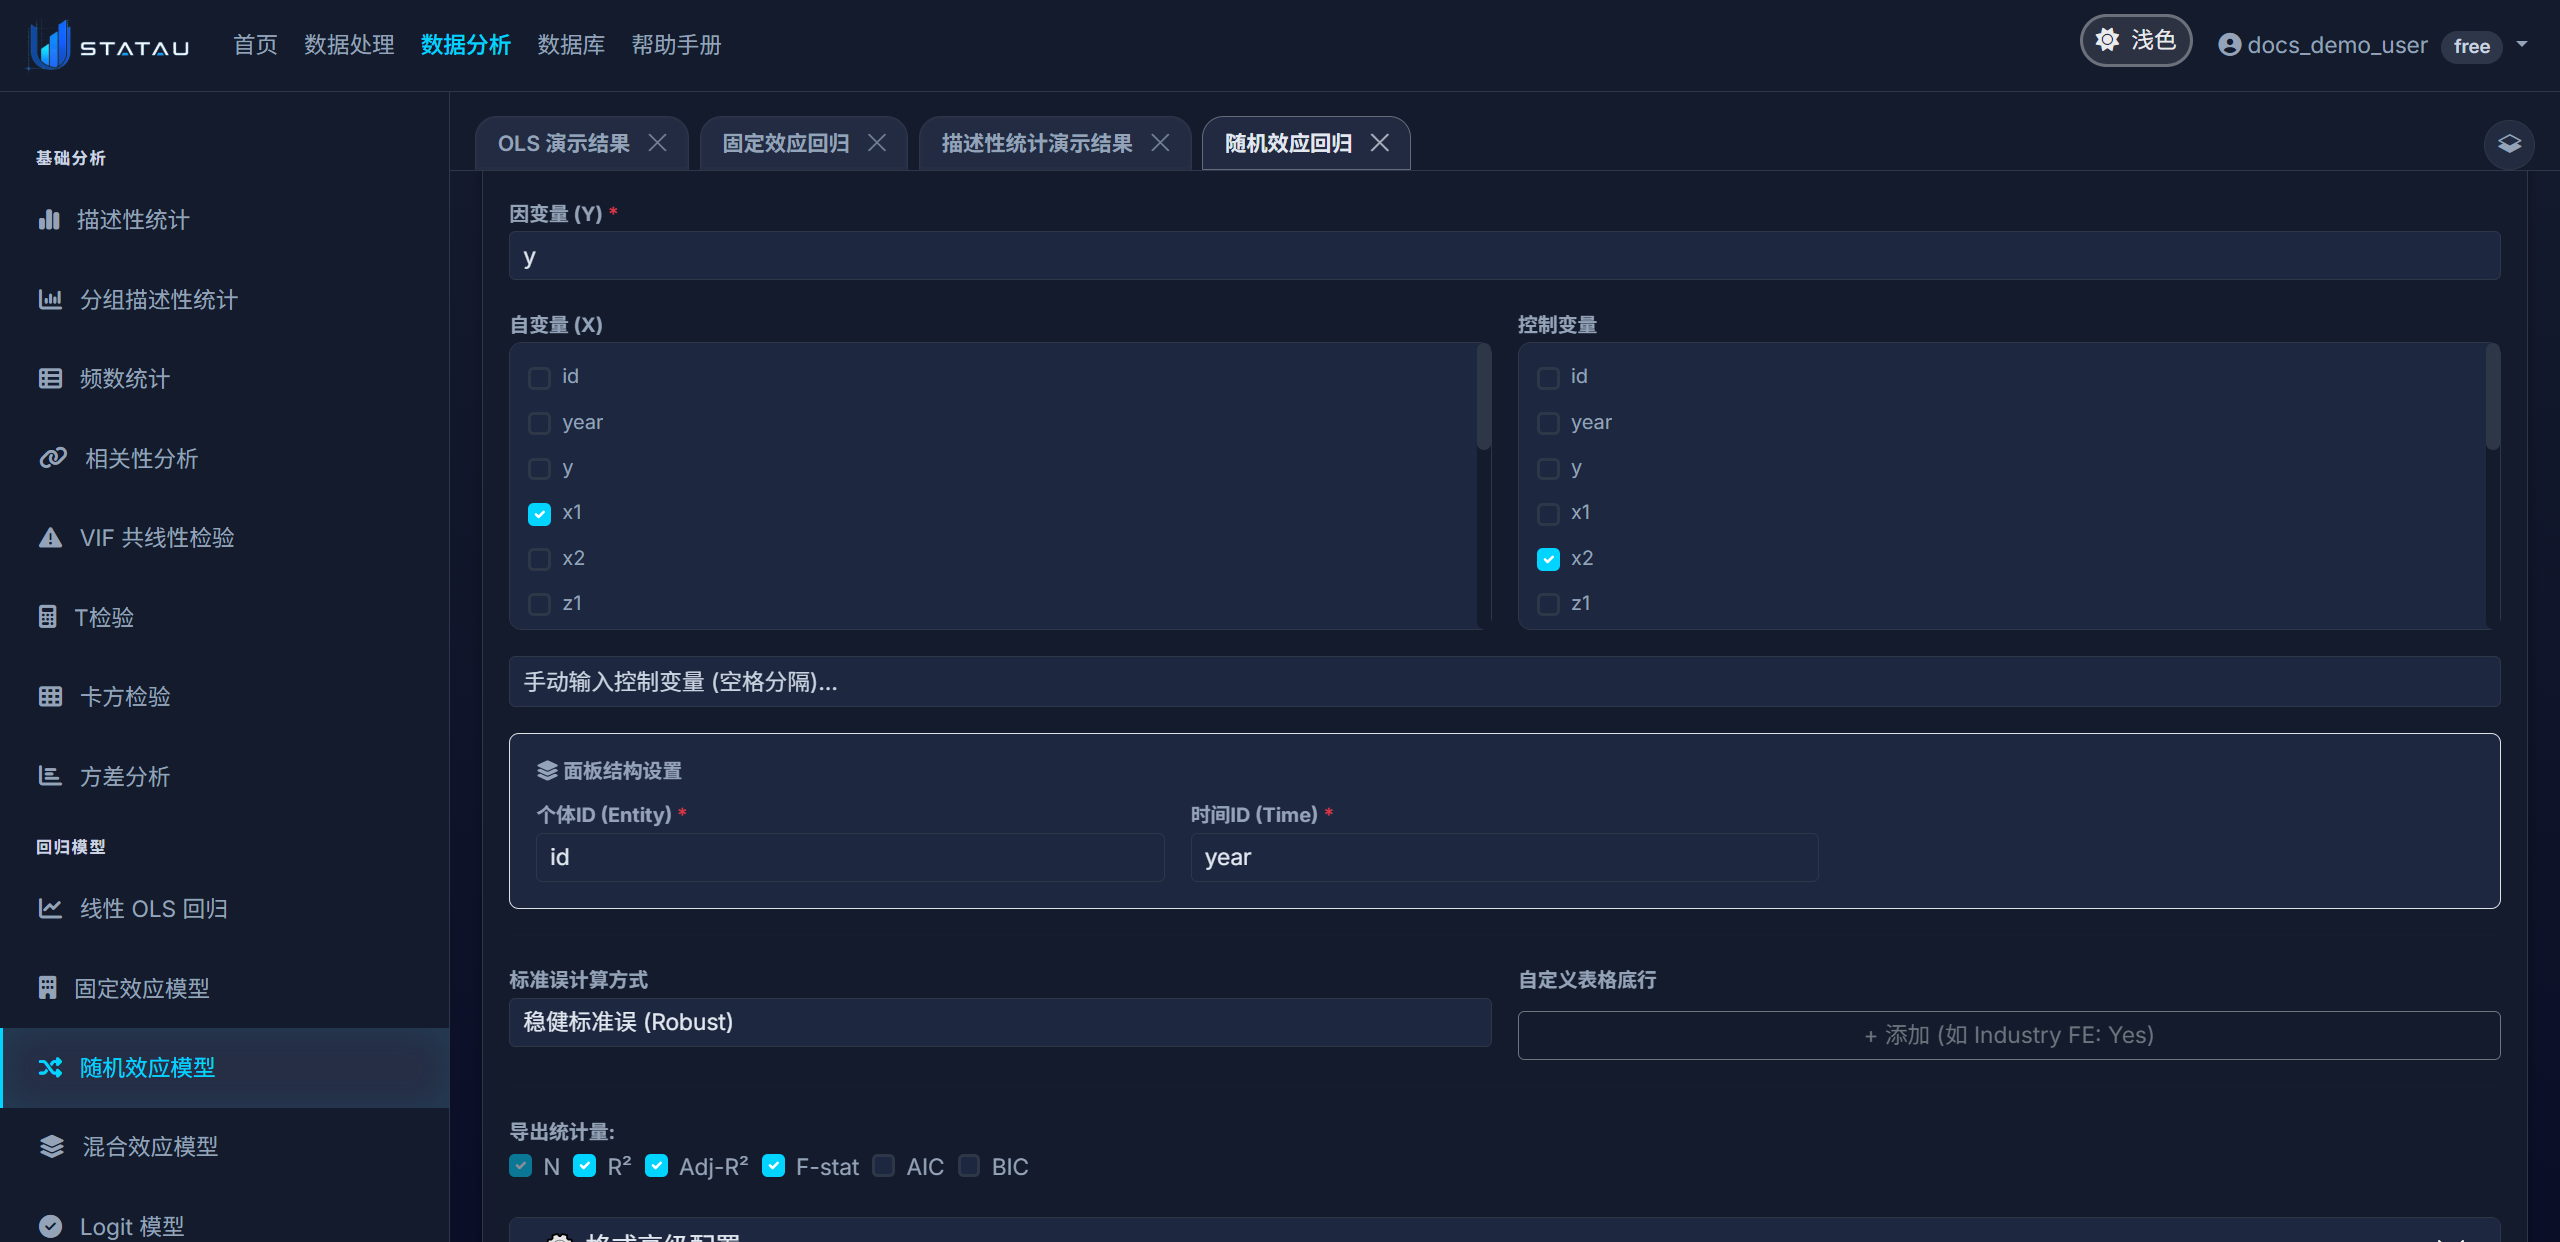Check z1 in the 控制变量 list
The height and width of the screenshot is (1242, 2560).
pyautogui.click(x=1548, y=604)
